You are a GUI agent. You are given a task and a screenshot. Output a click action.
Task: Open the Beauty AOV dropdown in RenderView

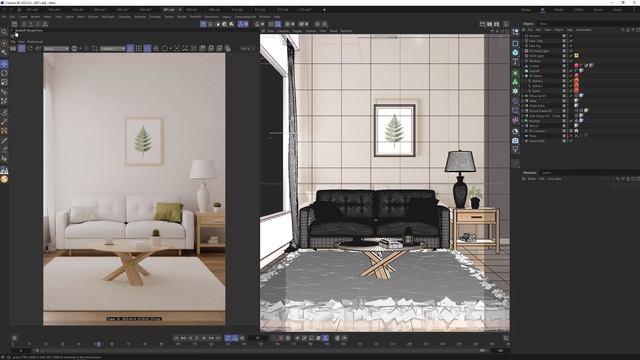[56, 48]
